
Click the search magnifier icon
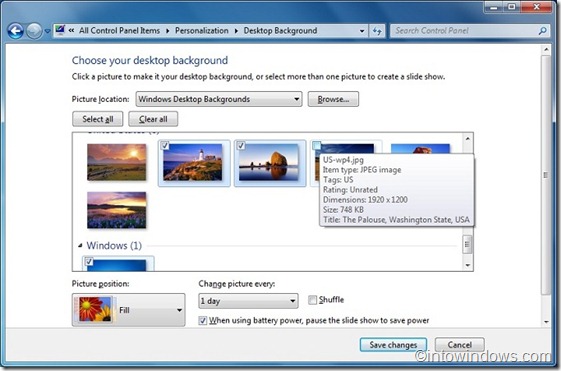coord(543,31)
